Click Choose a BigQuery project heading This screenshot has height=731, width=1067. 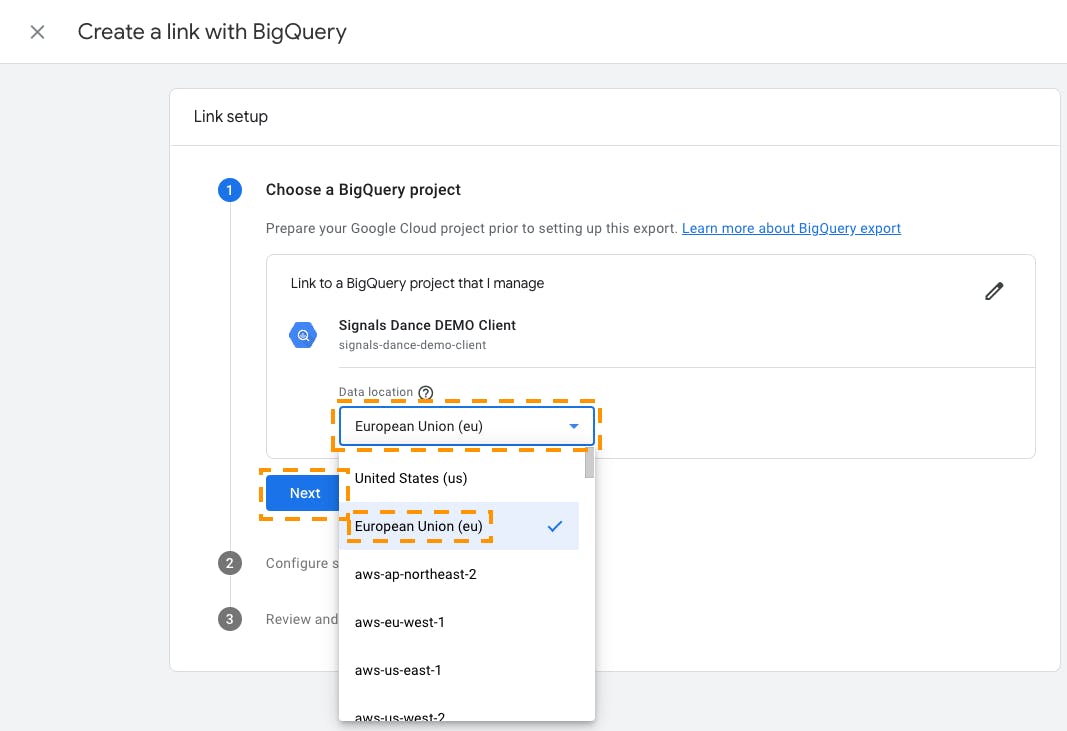[363, 190]
